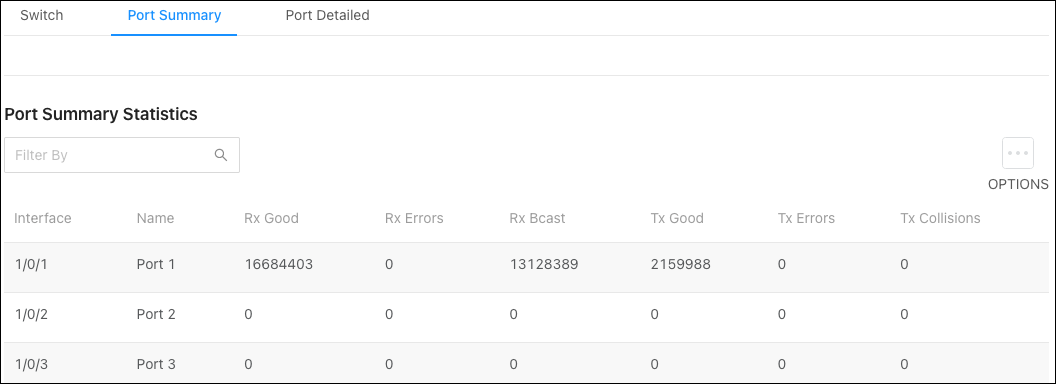Sort by Rx Bcast column header
This screenshot has height=384, width=1056.
[x=537, y=218]
